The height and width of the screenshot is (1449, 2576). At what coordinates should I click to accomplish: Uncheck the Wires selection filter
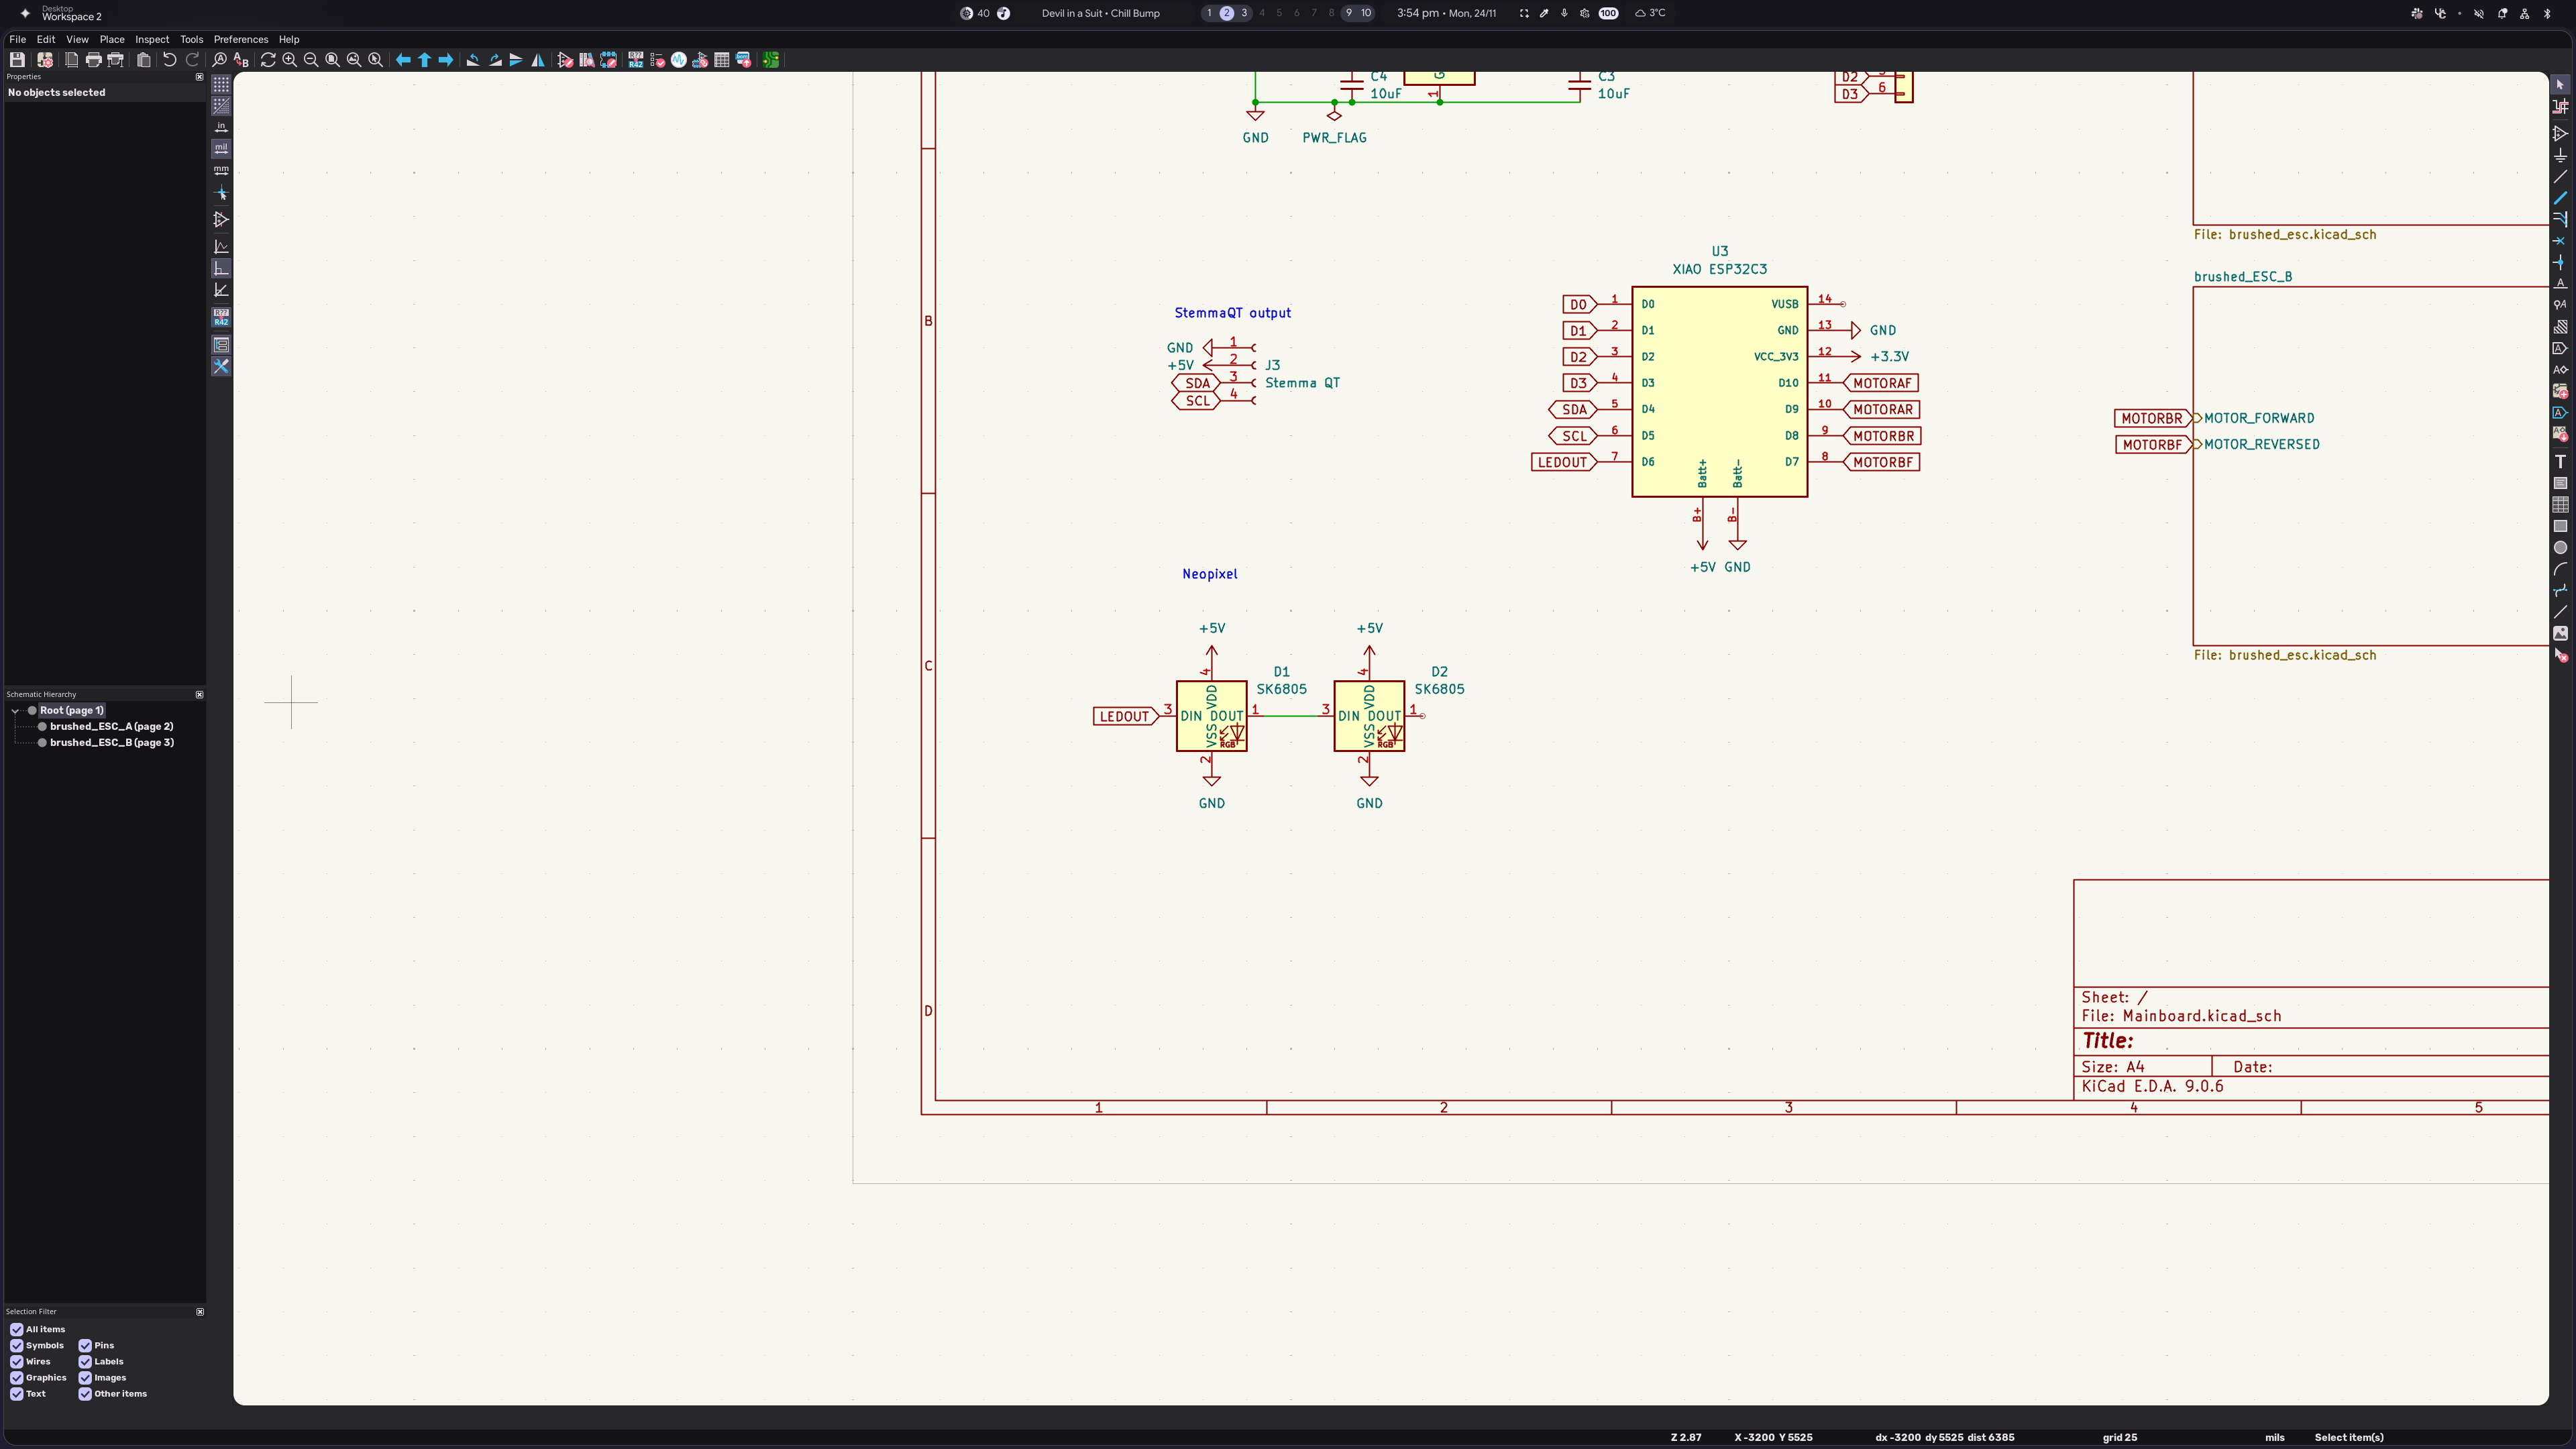[x=17, y=1361]
